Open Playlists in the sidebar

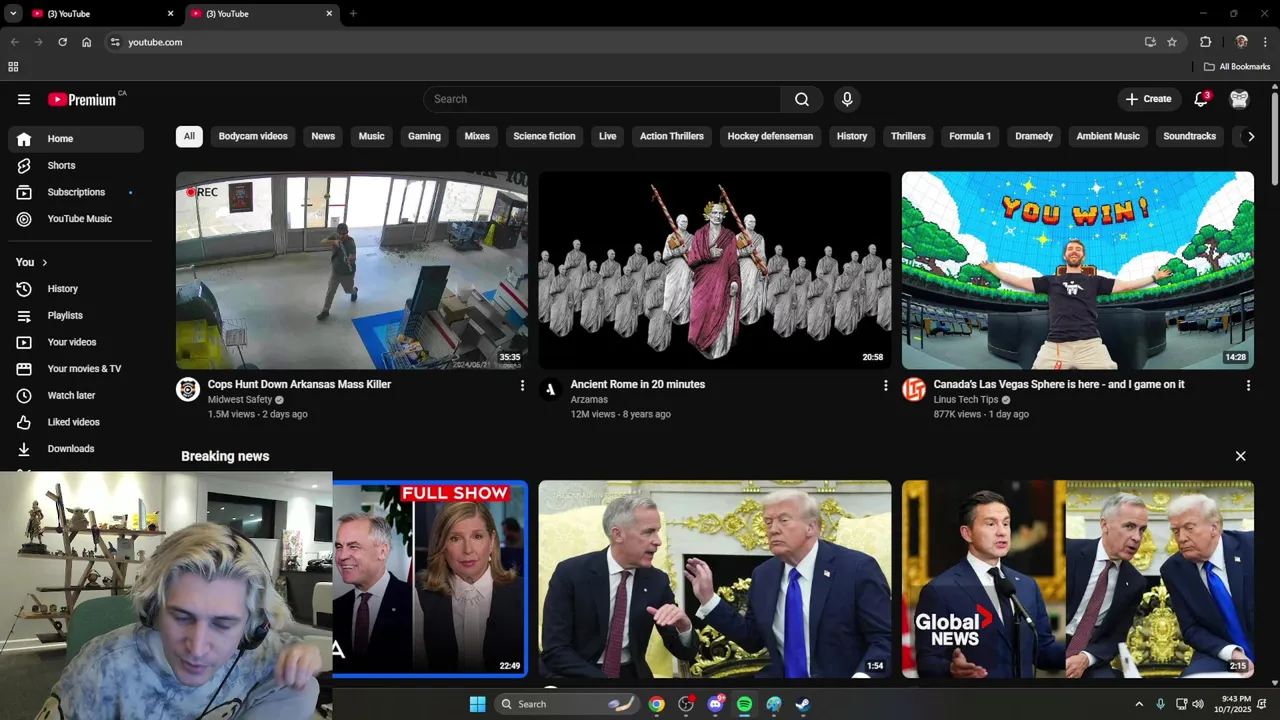point(76,316)
